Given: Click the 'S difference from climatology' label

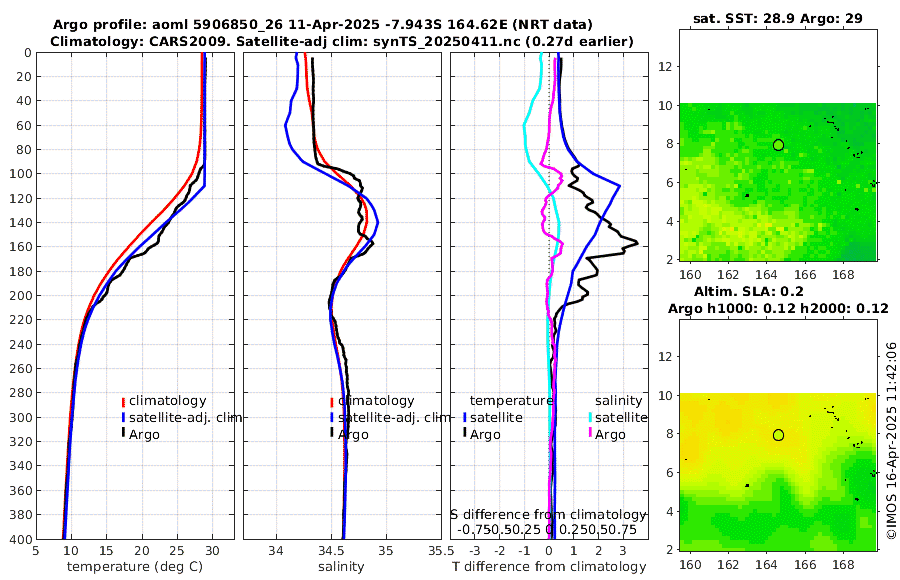Looking at the screenshot, I should pos(548,514).
